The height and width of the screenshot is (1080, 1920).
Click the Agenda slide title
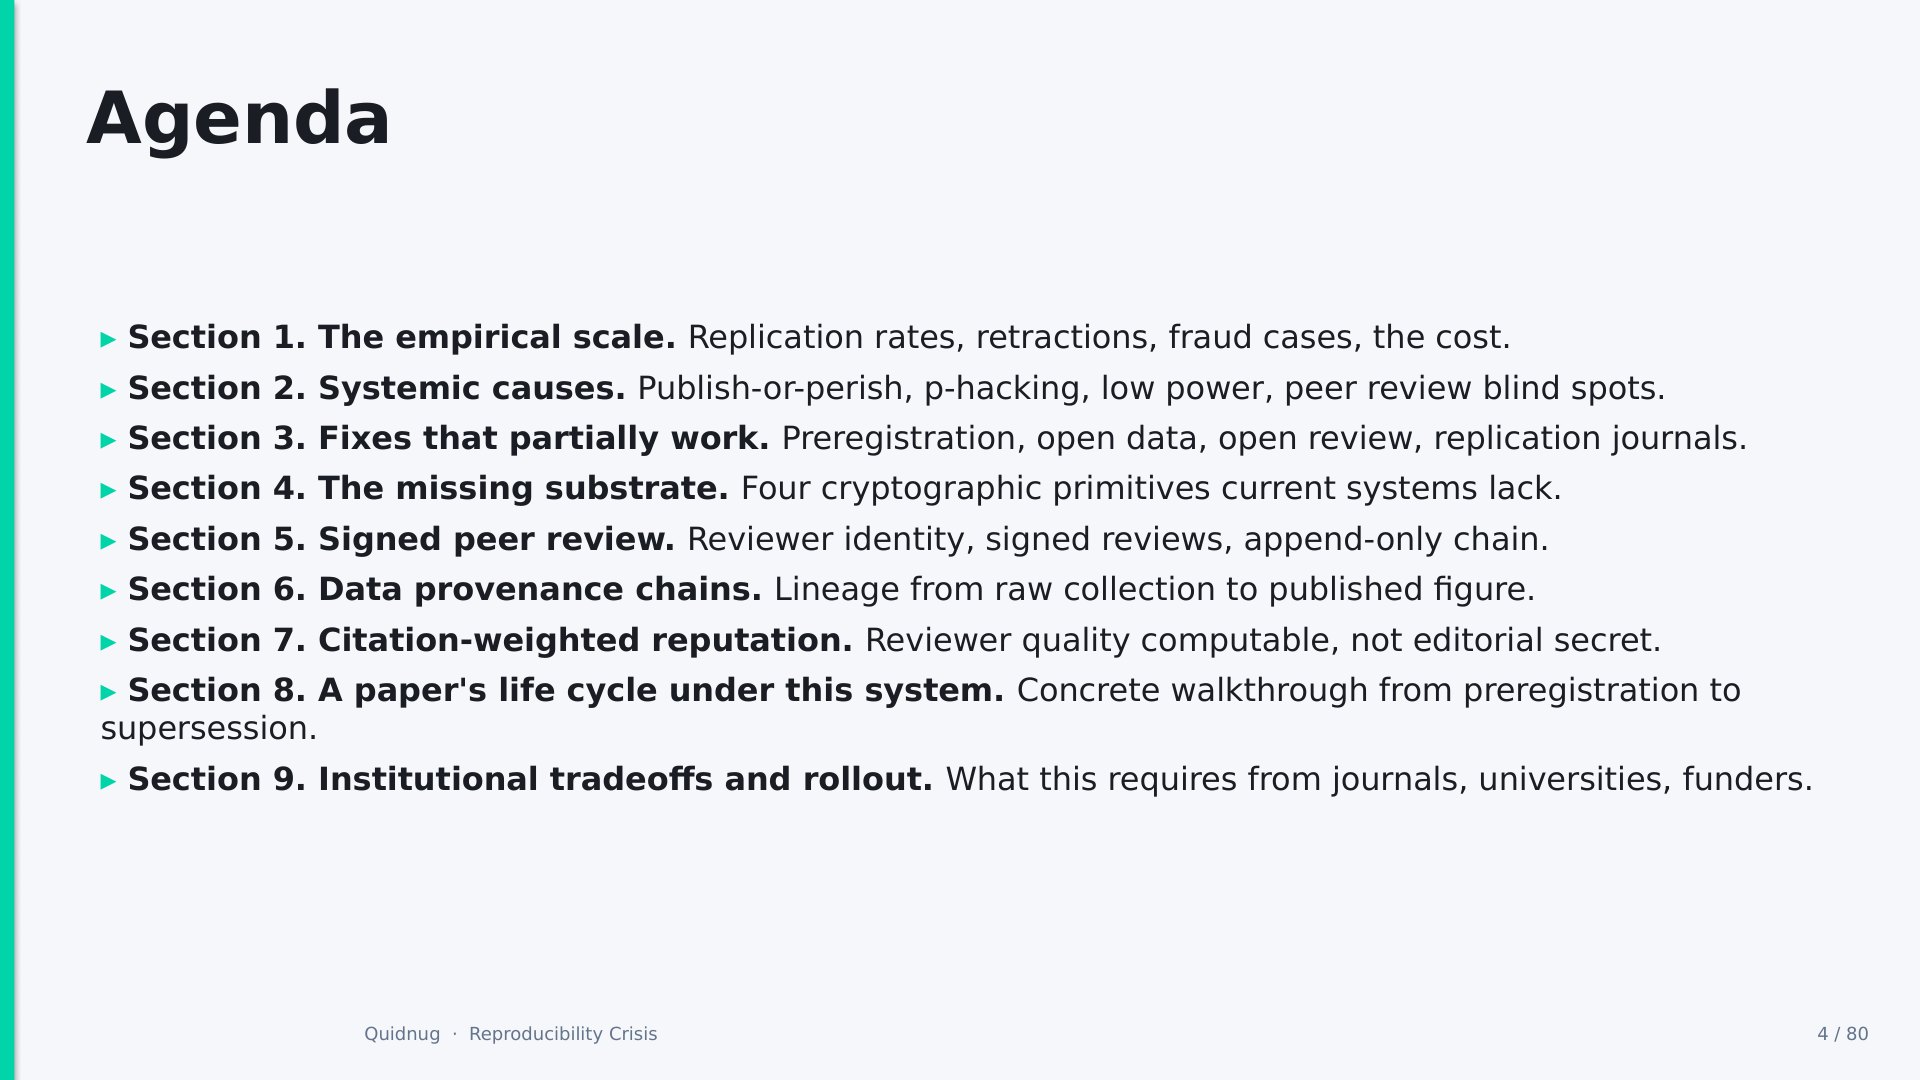238,120
